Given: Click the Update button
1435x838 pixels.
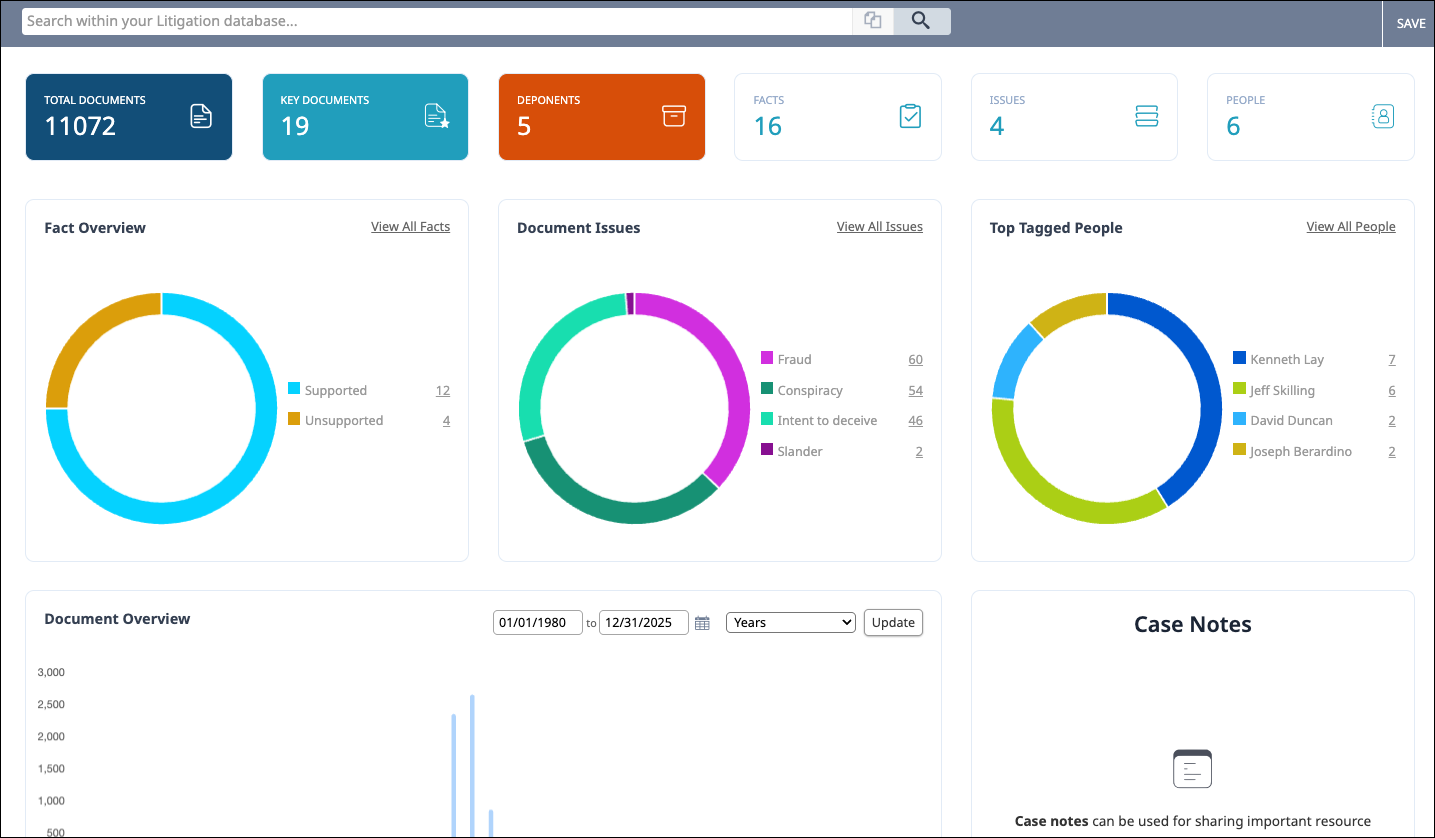Looking at the screenshot, I should click(893, 623).
